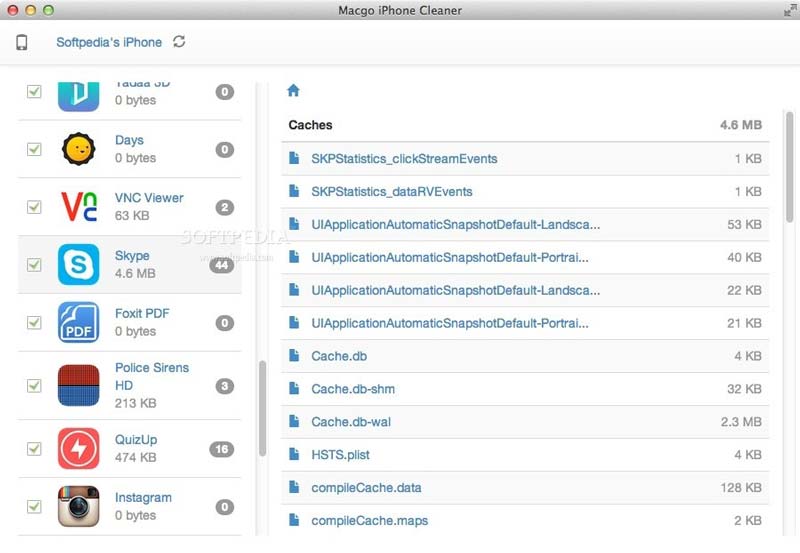Open the HSTS.plist file entry
Screen dimensions: 800x553
click(x=340, y=455)
